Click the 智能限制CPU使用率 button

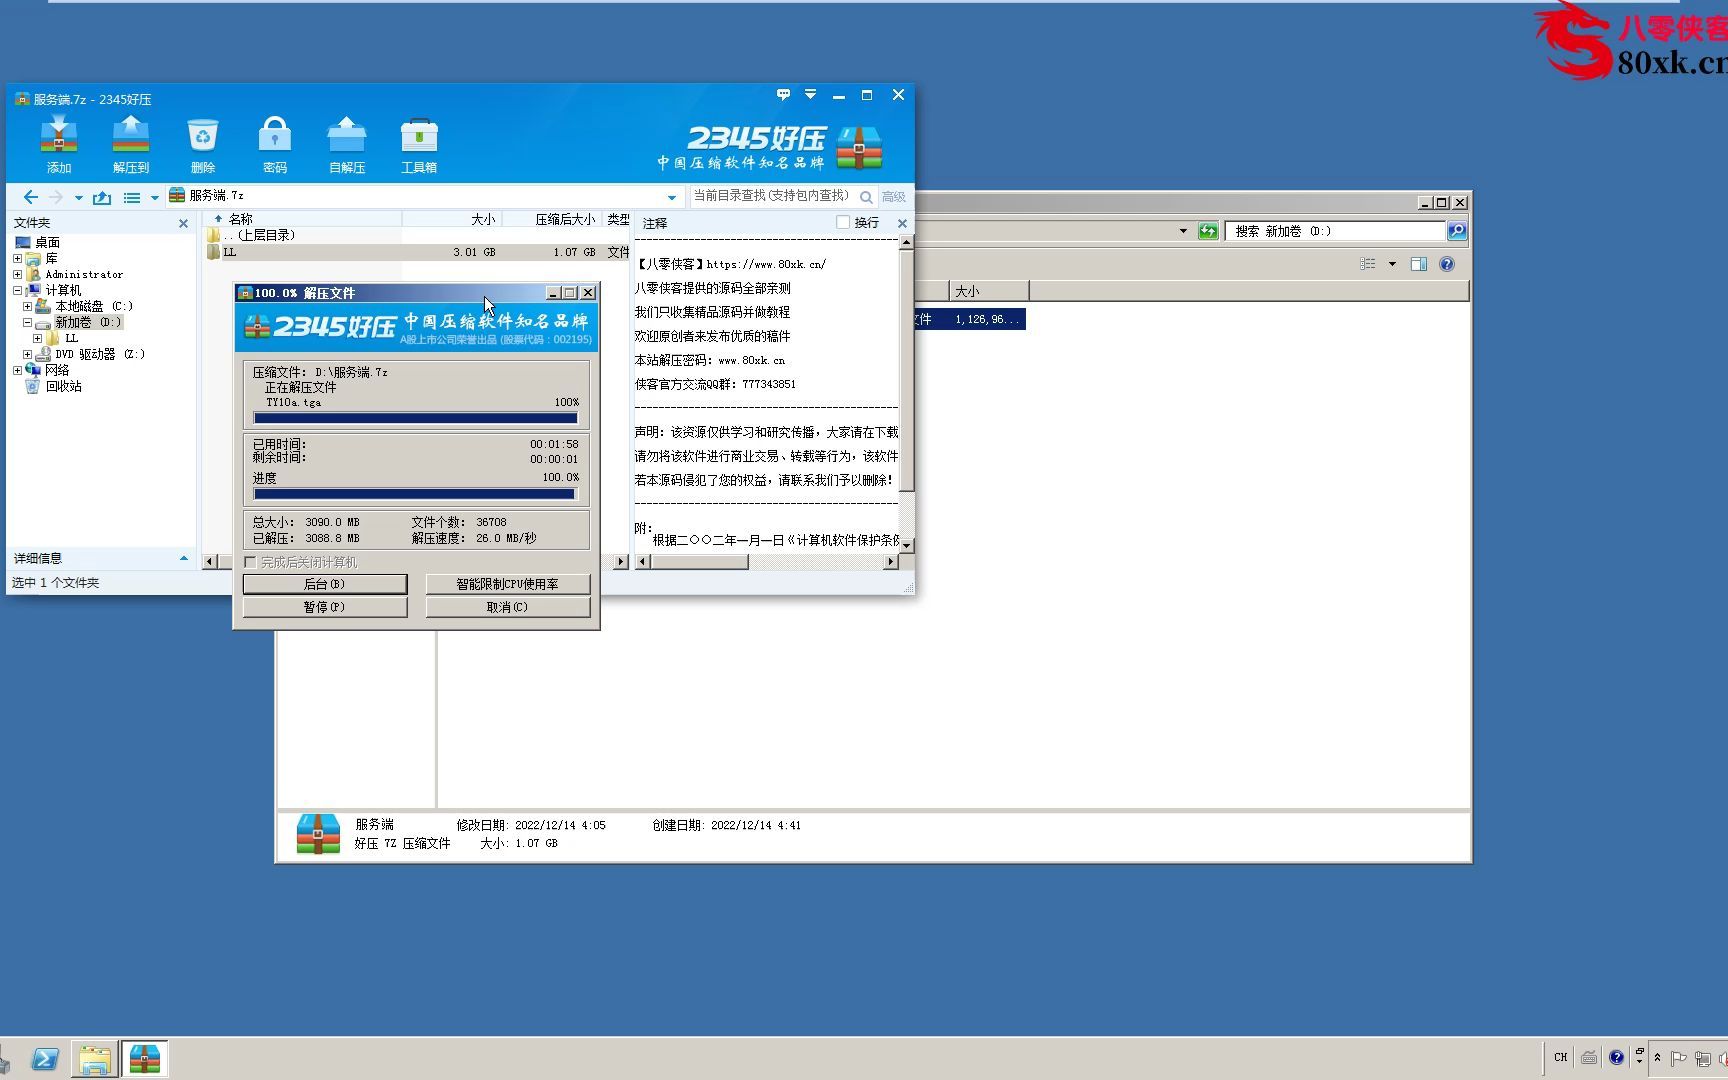click(508, 584)
